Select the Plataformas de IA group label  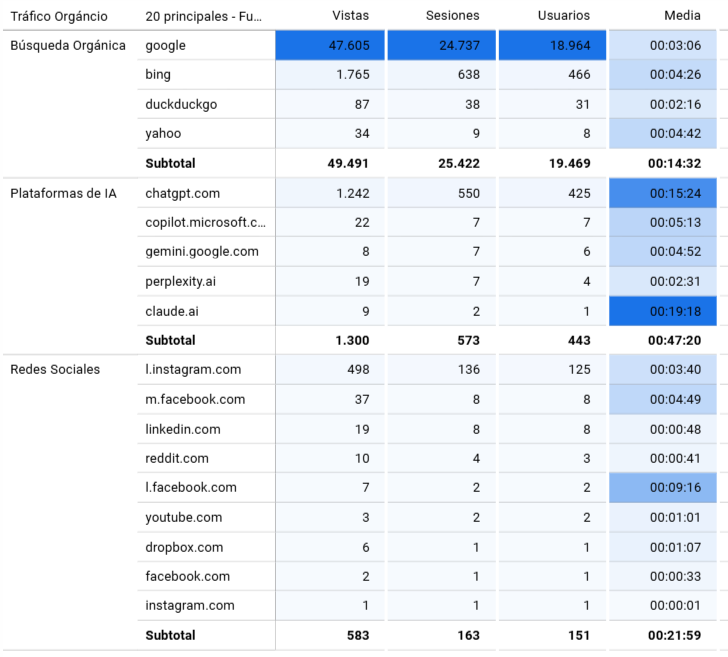[x=63, y=193]
